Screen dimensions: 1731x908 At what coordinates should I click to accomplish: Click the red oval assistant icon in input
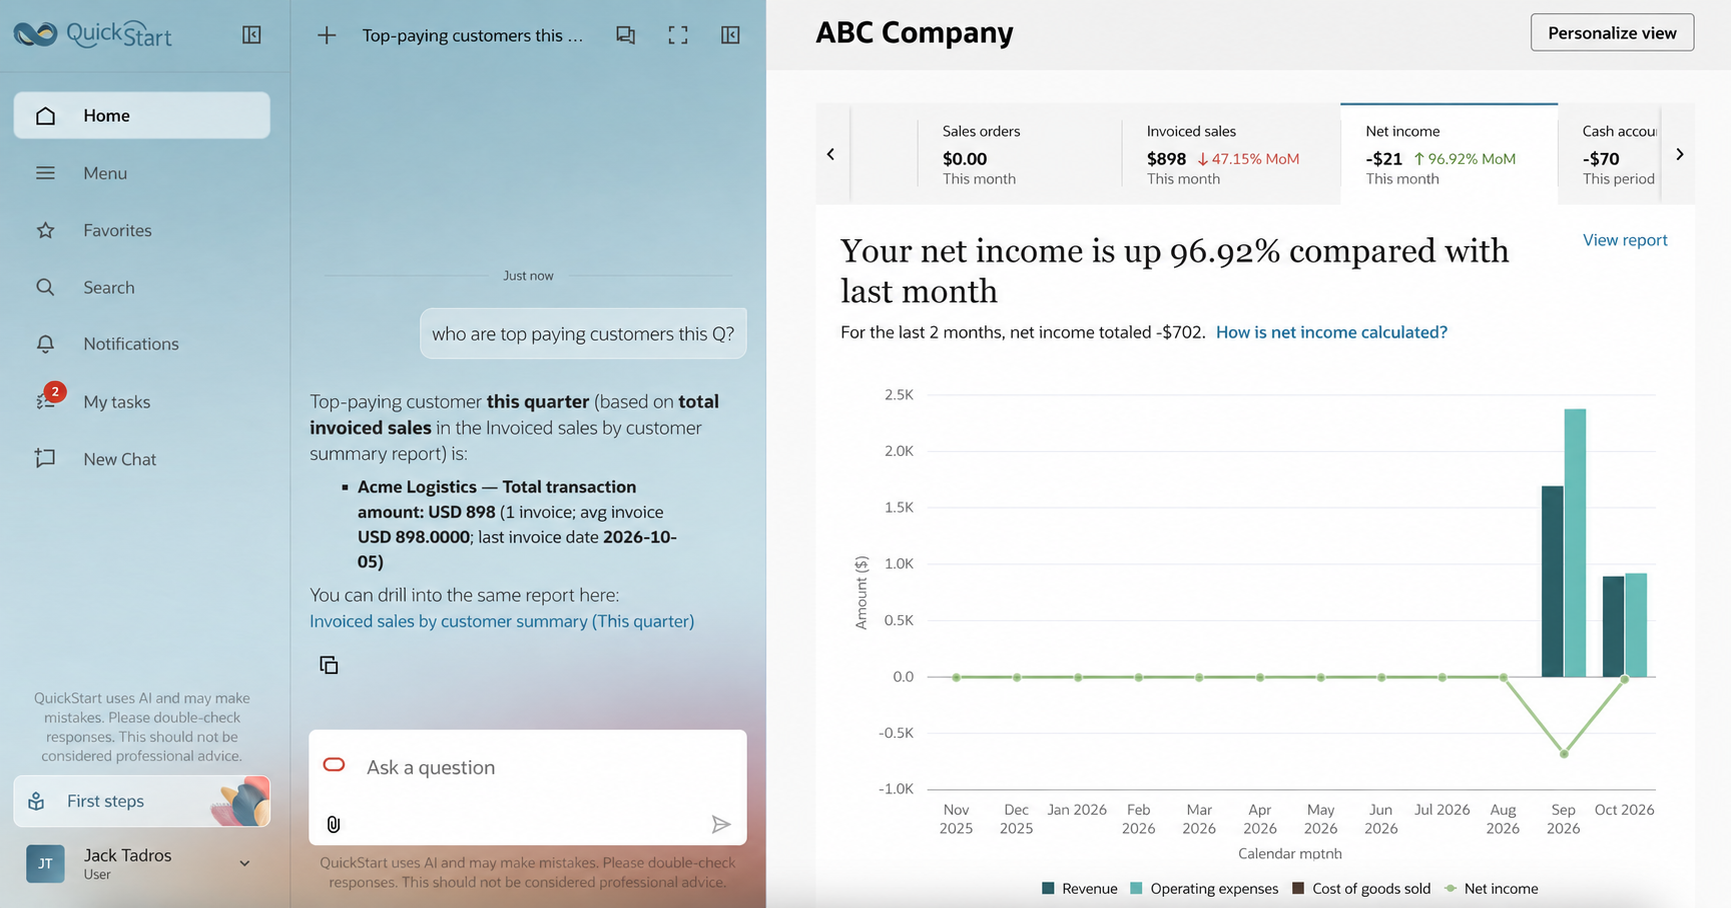334,765
